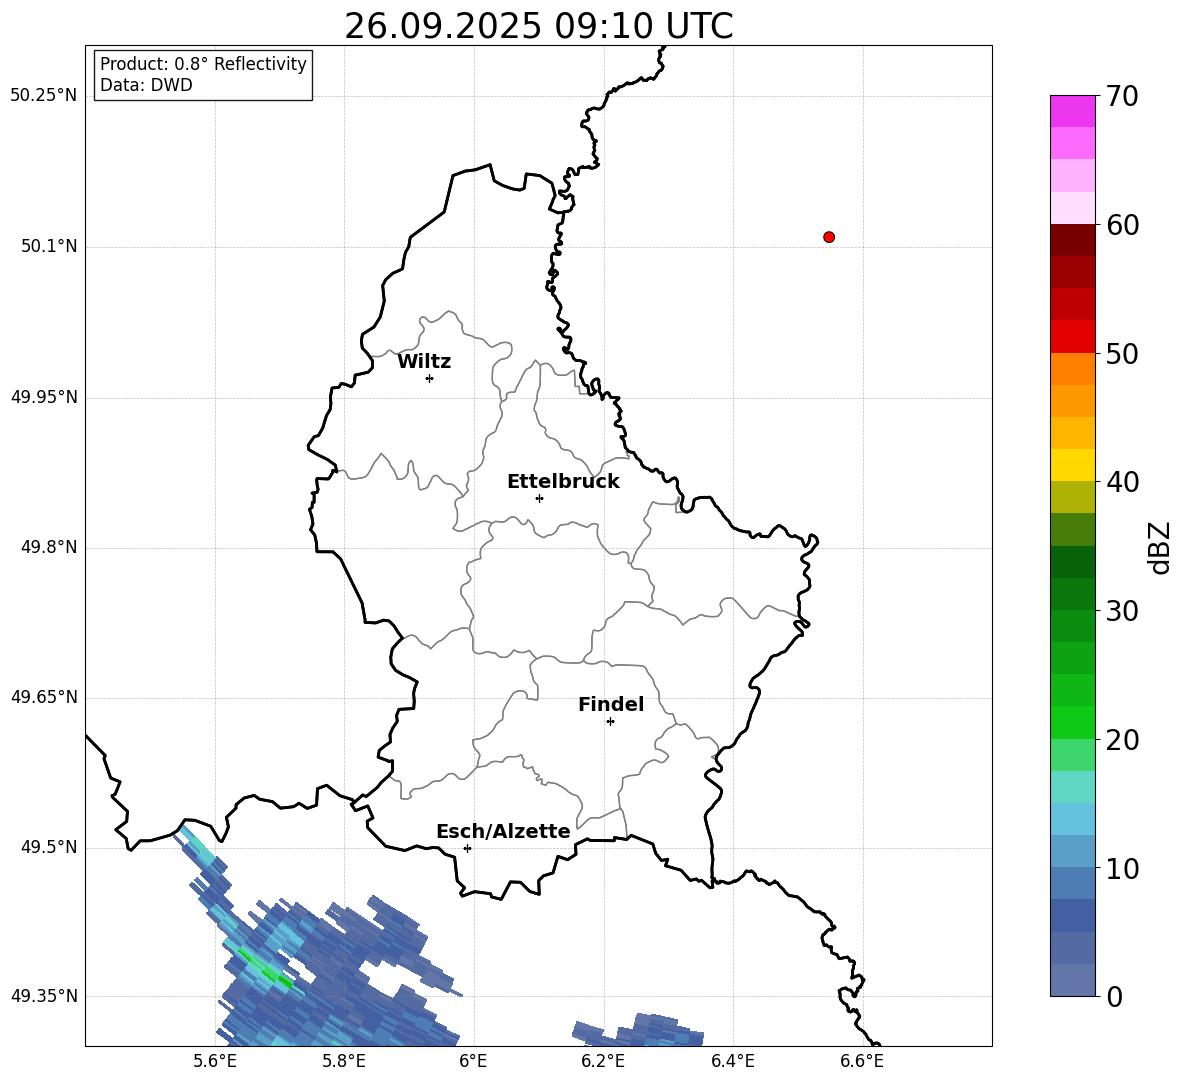Click the 26.09.2025 09:10 UTC title
The width and height of the screenshot is (1184, 1081).
(538, 26)
